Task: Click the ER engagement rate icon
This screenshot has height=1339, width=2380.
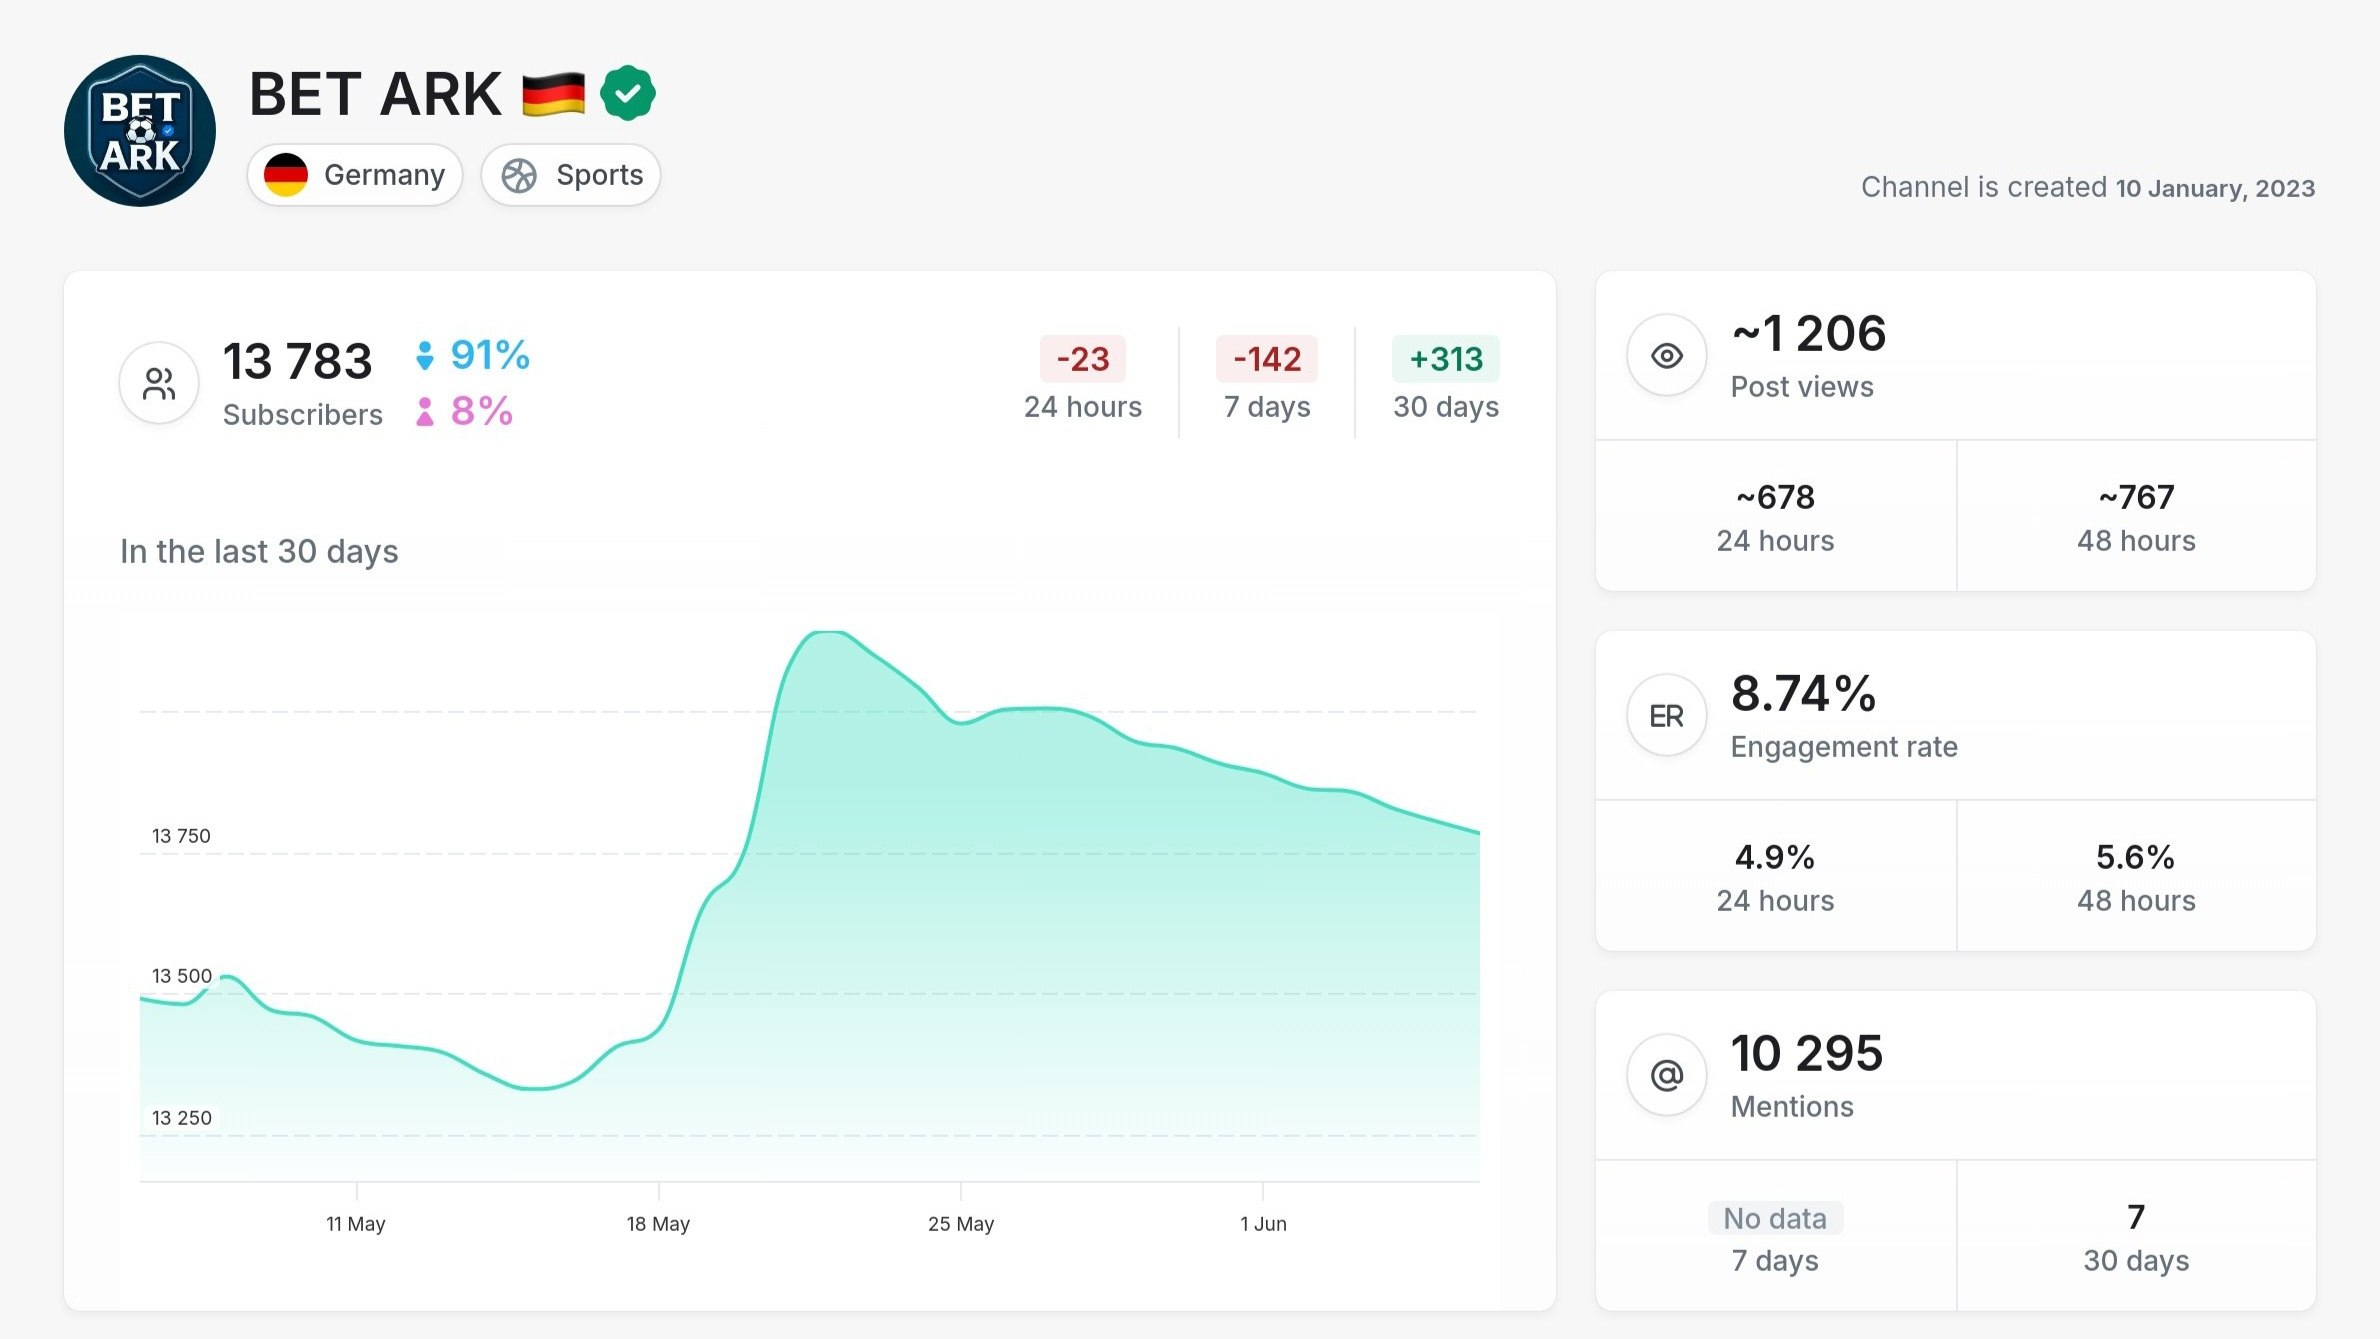Action: tap(1667, 715)
